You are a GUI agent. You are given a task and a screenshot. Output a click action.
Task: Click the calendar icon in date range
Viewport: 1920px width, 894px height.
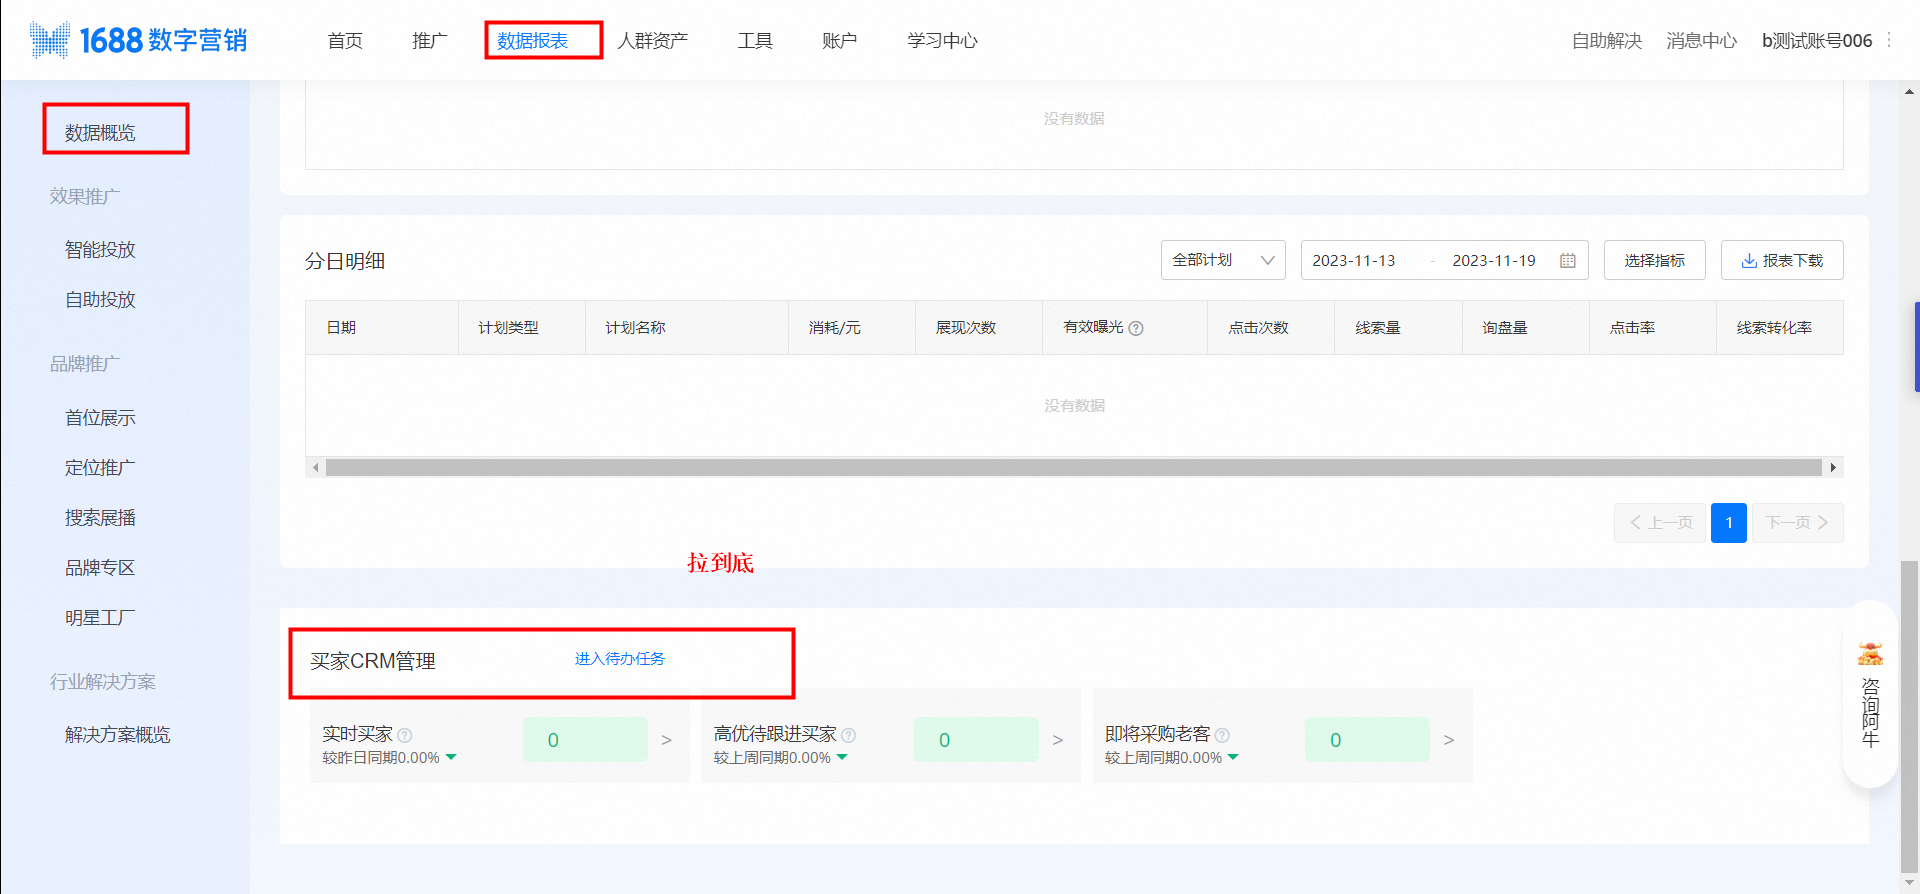point(1567,261)
